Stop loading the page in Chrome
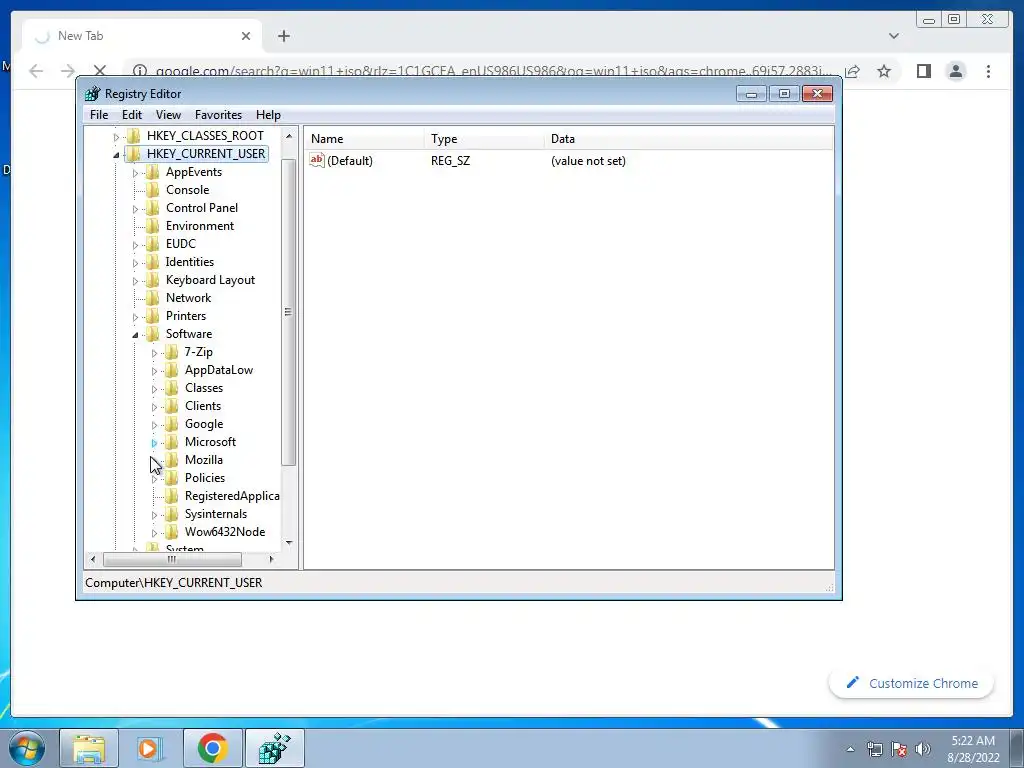Viewport: 1024px width, 768px height. tap(99, 71)
